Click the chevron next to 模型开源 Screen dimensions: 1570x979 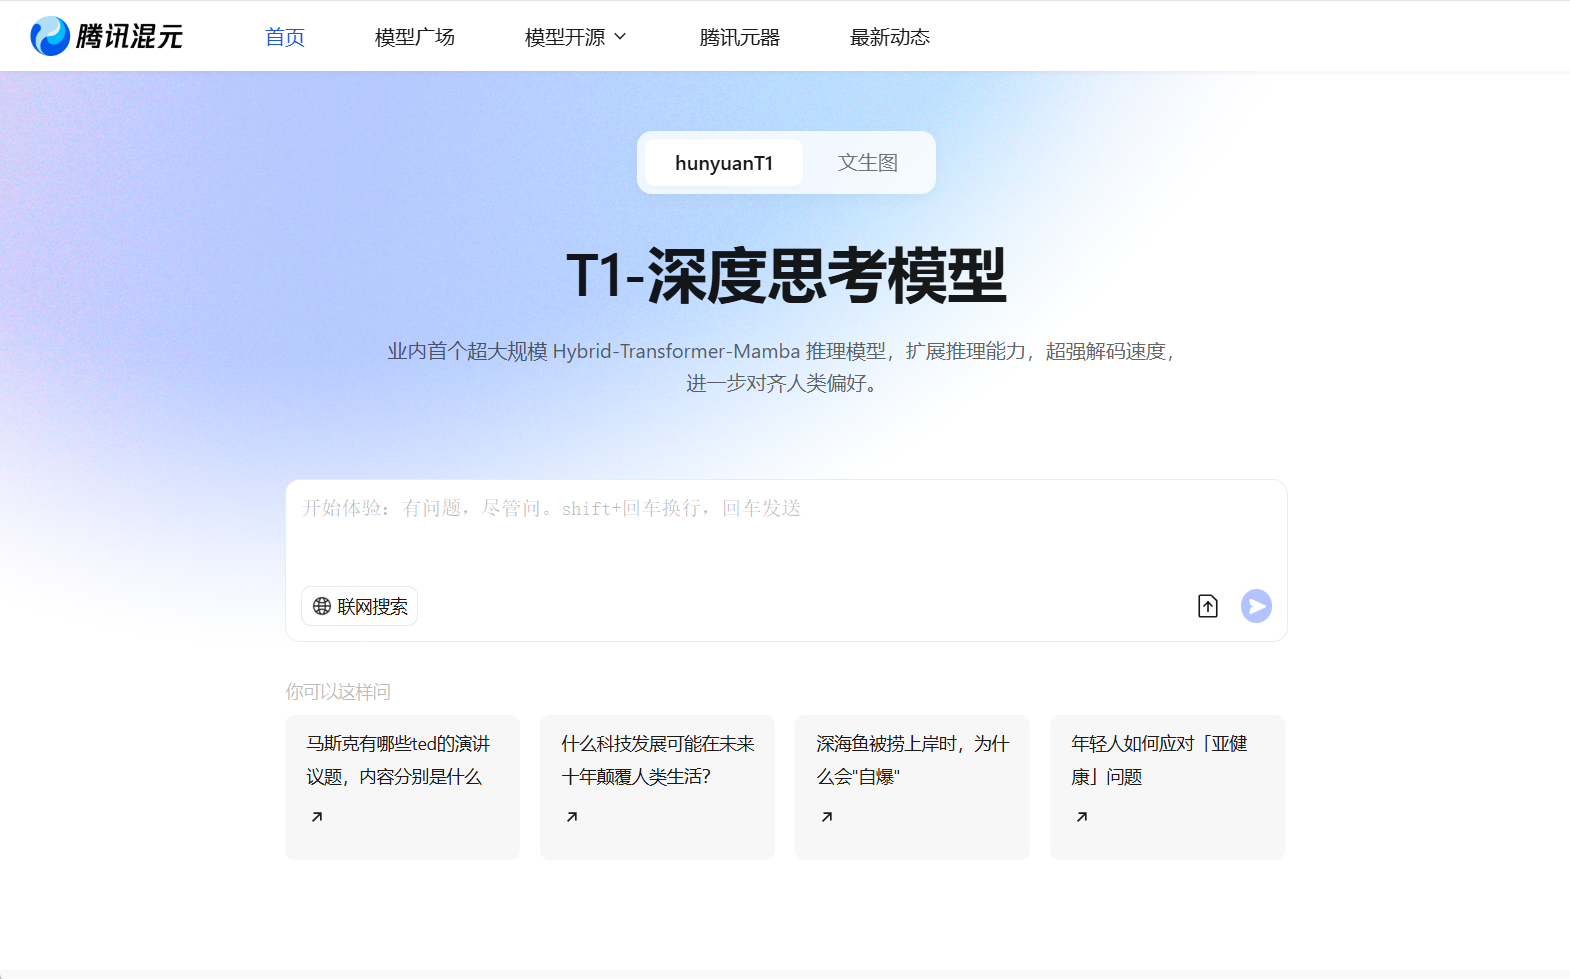(620, 37)
